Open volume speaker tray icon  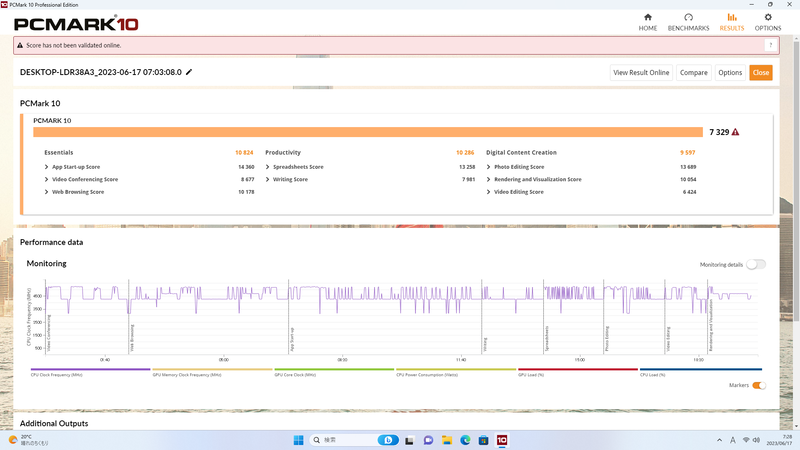coord(756,440)
